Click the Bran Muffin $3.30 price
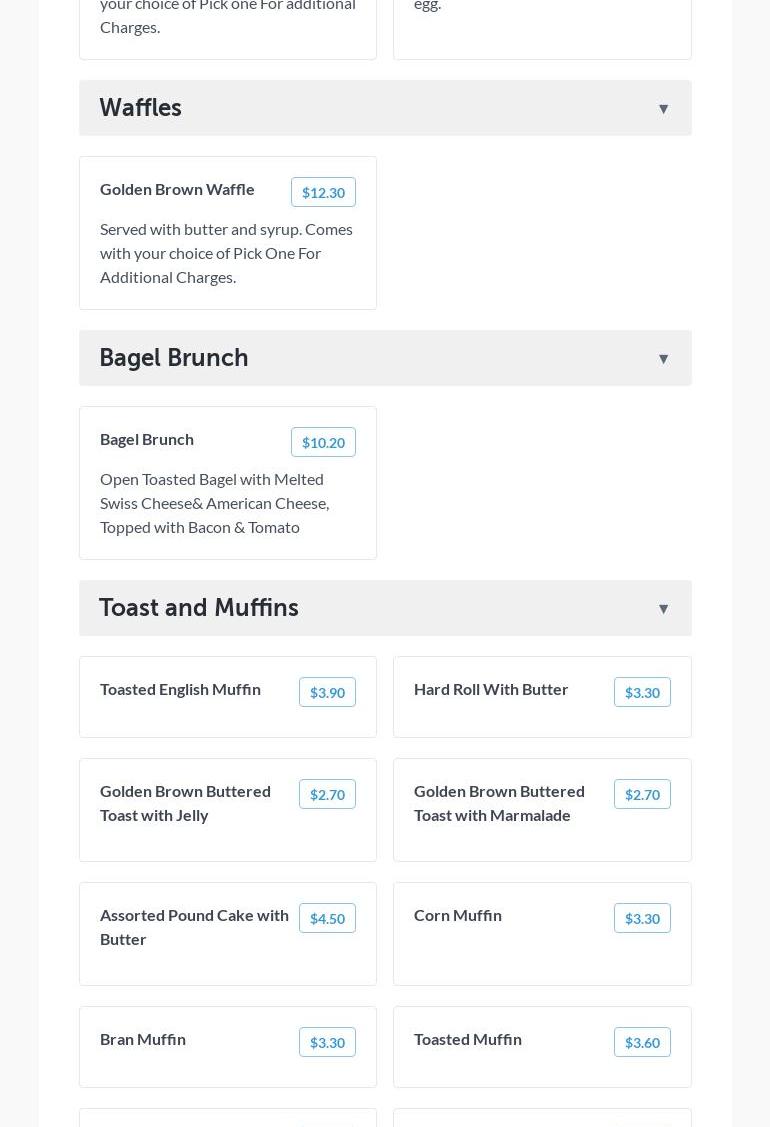Screen dimensions: 770x1127 click(327, 1042)
